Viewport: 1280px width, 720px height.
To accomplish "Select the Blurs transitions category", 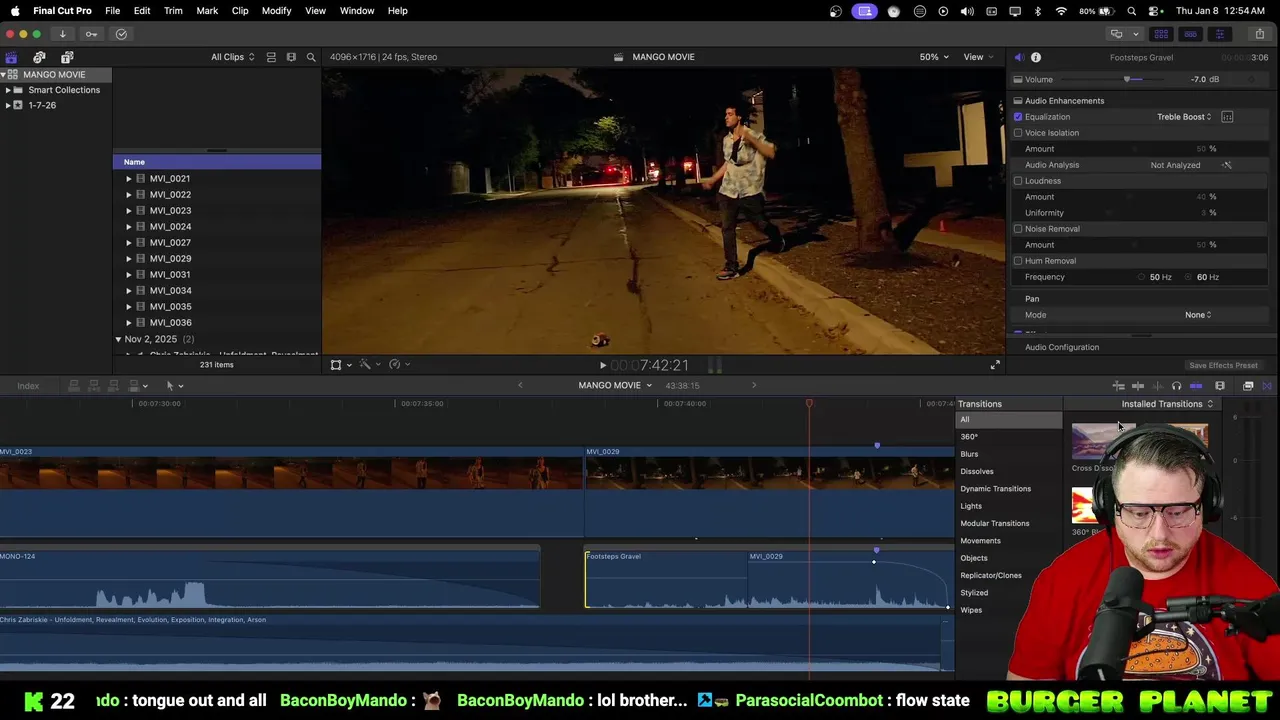I will pos(969,454).
